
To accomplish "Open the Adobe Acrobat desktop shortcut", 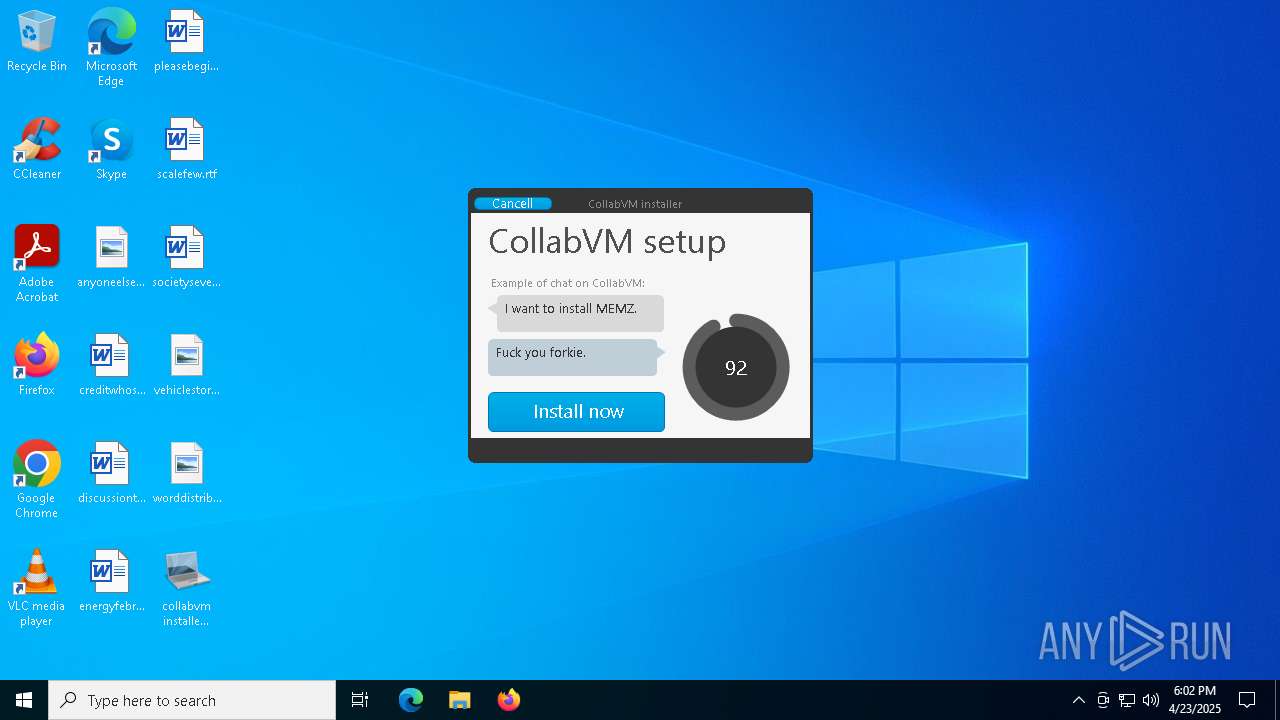I will pyautogui.click(x=37, y=264).
